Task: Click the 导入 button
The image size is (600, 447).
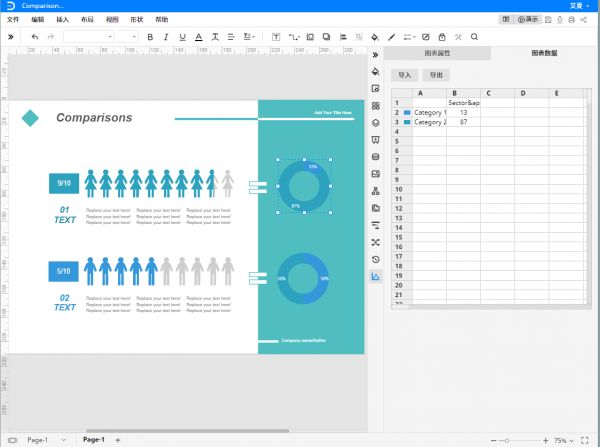Action: coord(405,75)
